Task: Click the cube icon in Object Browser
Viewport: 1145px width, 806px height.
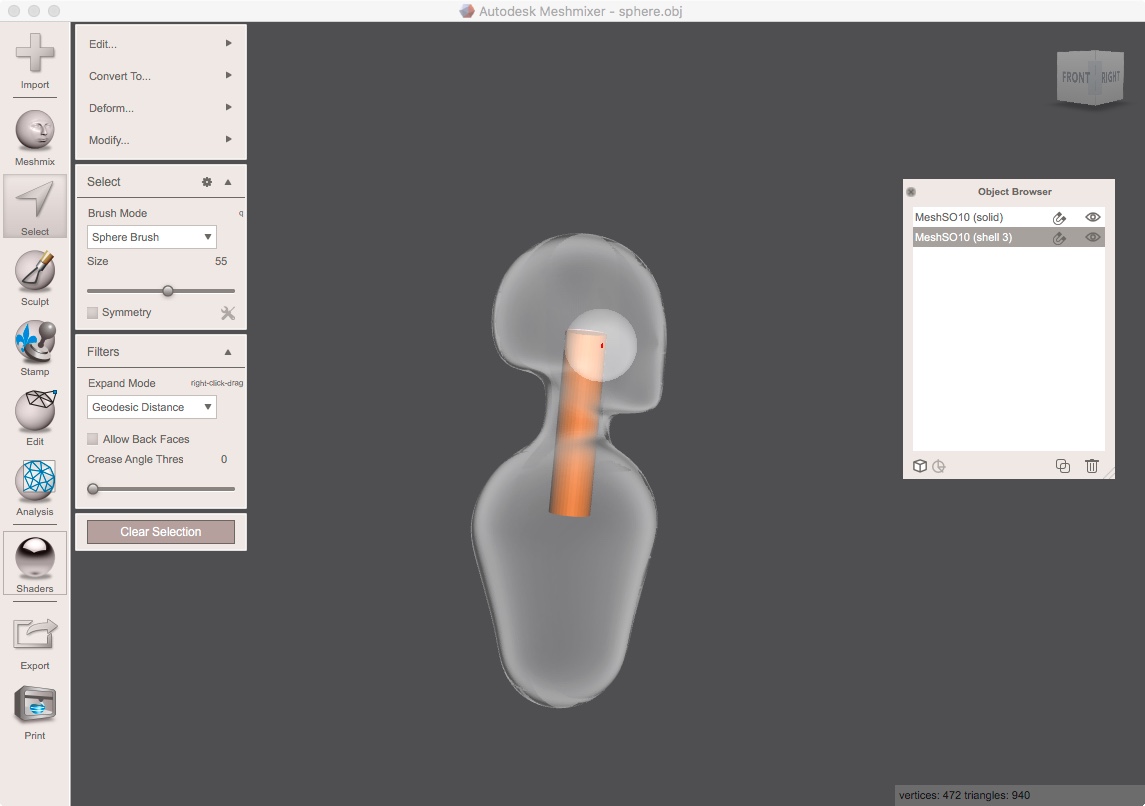Action: (920, 466)
